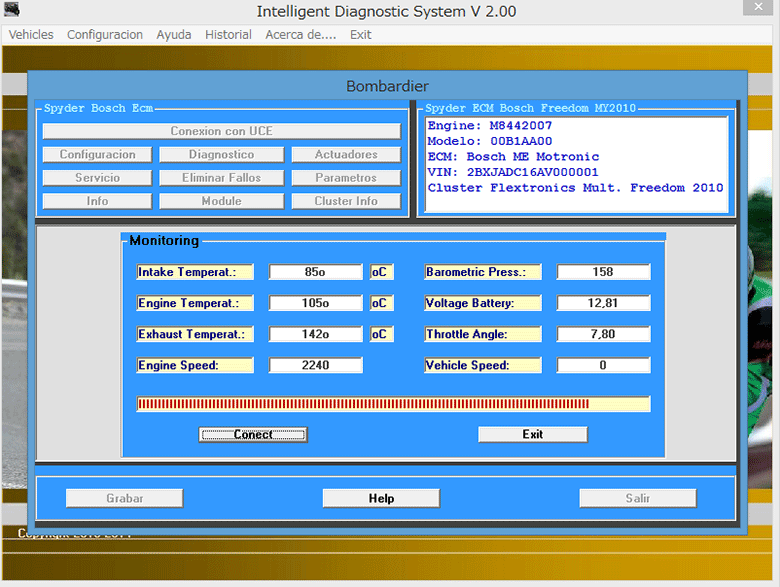Click the Spyder Bosch Ecm group title
The height and width of the screenshot is (587, 780).
[98, 108]
